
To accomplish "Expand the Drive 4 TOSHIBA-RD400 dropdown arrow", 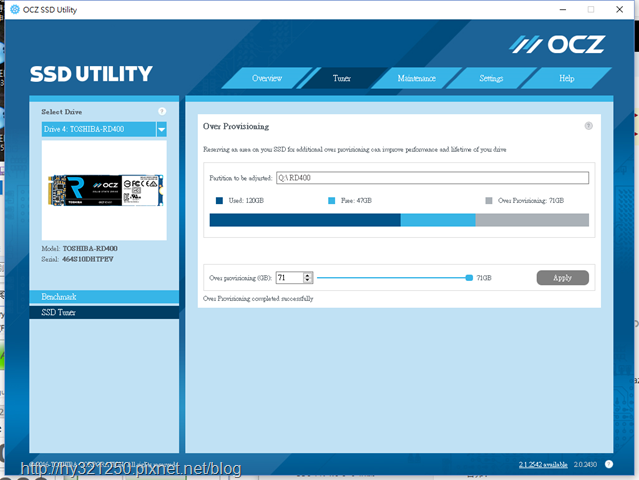I will pyautogui.click(x=161, y=130).
